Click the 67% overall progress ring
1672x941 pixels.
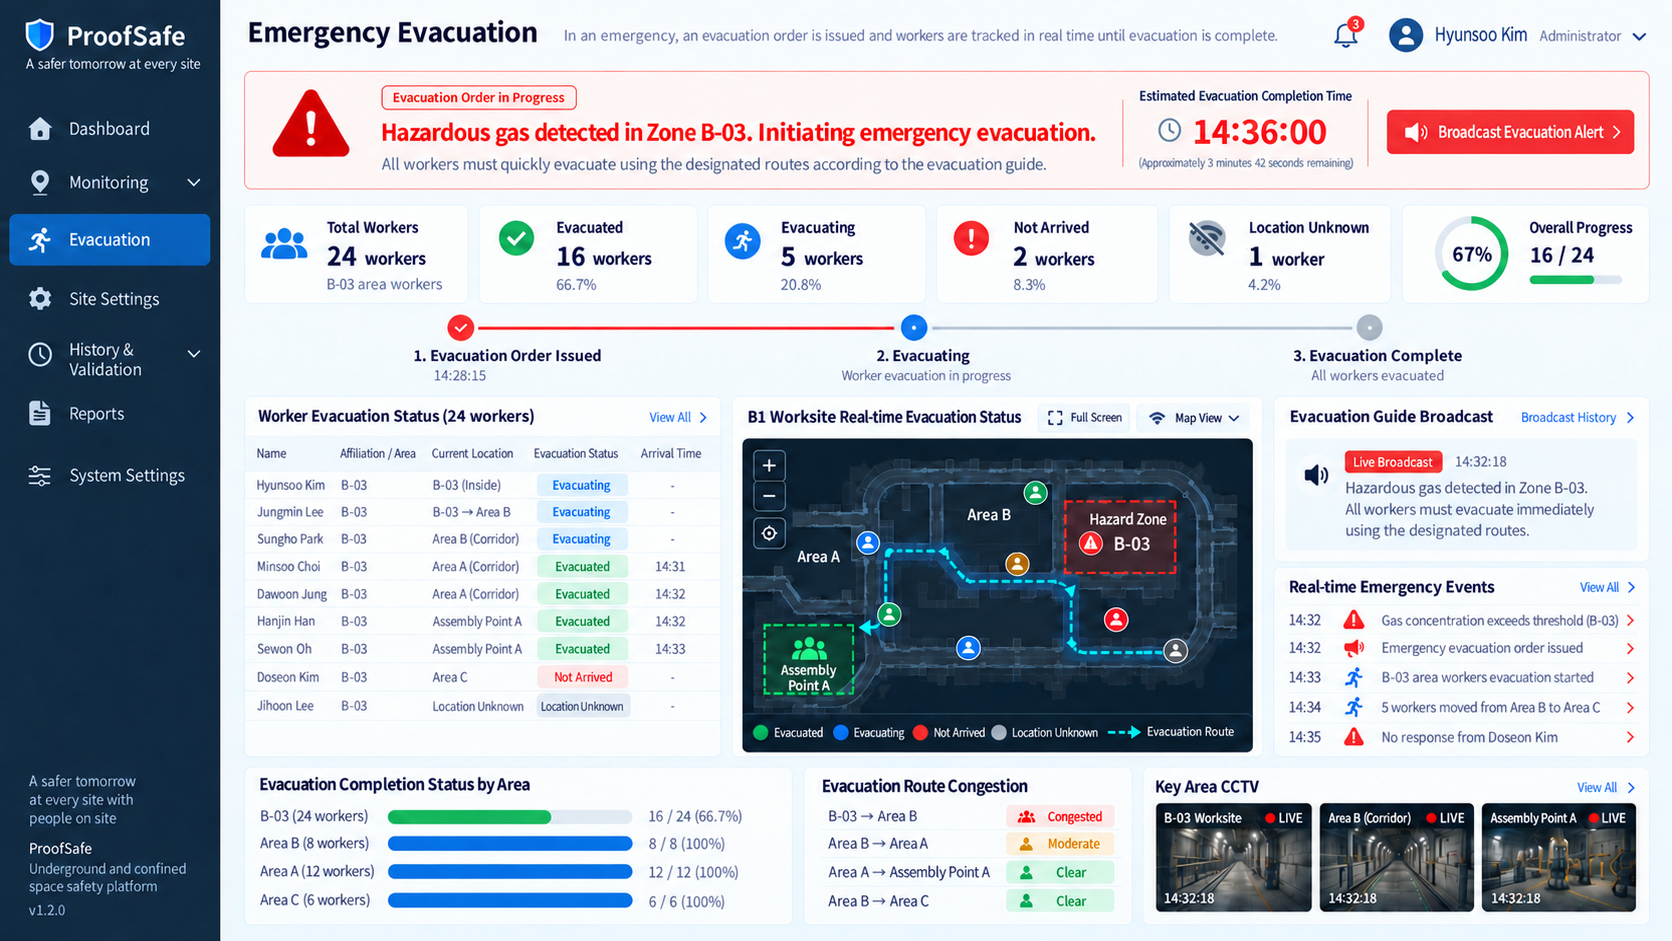(x=1472, y=254)
